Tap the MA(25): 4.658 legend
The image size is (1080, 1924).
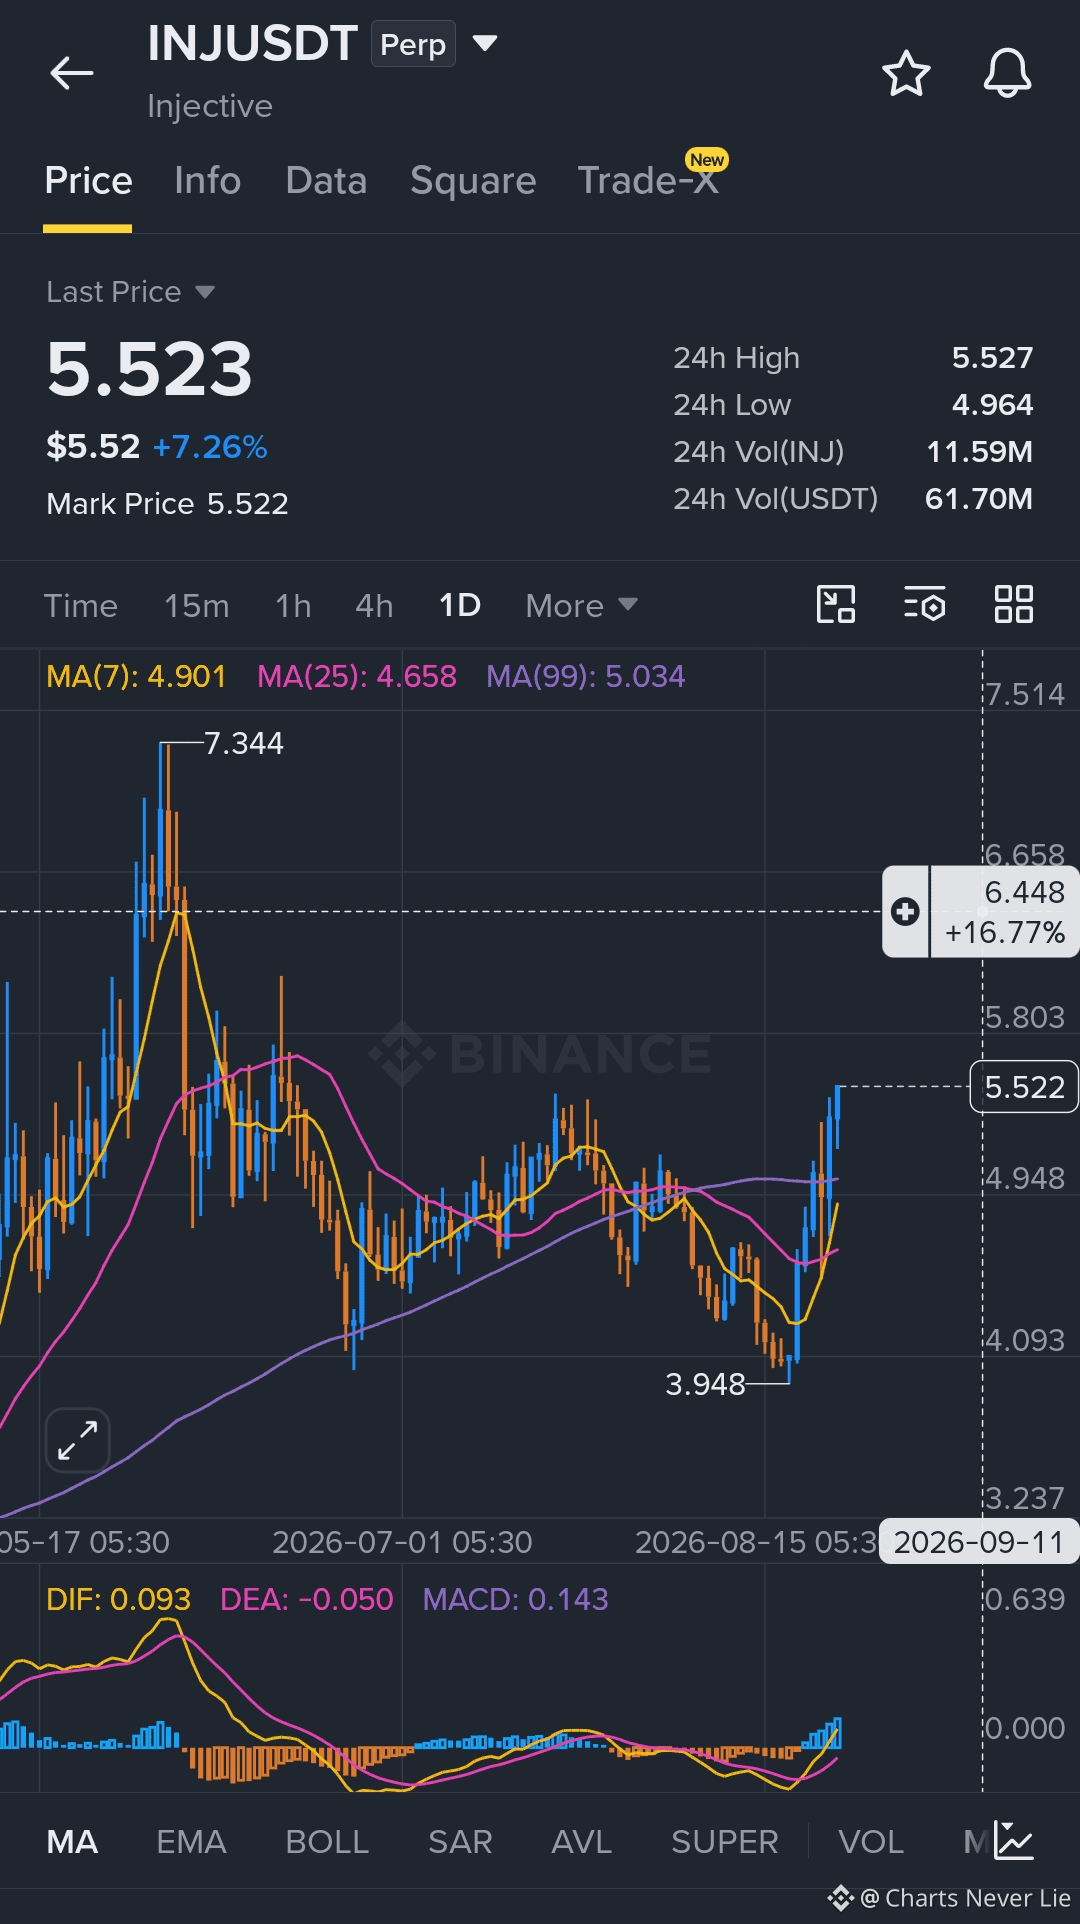coord(357,677)
